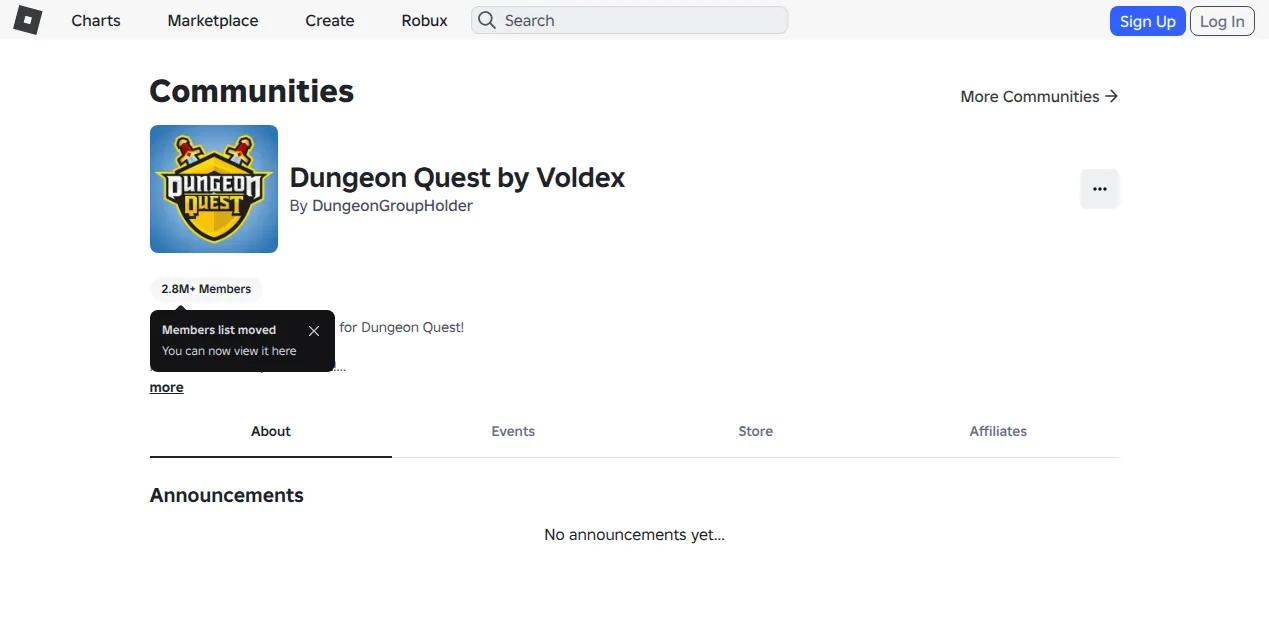Focus the Search input field
The width and height of the screenshot is (1269, 618).
pyautogui.click(x=630, y=20)
